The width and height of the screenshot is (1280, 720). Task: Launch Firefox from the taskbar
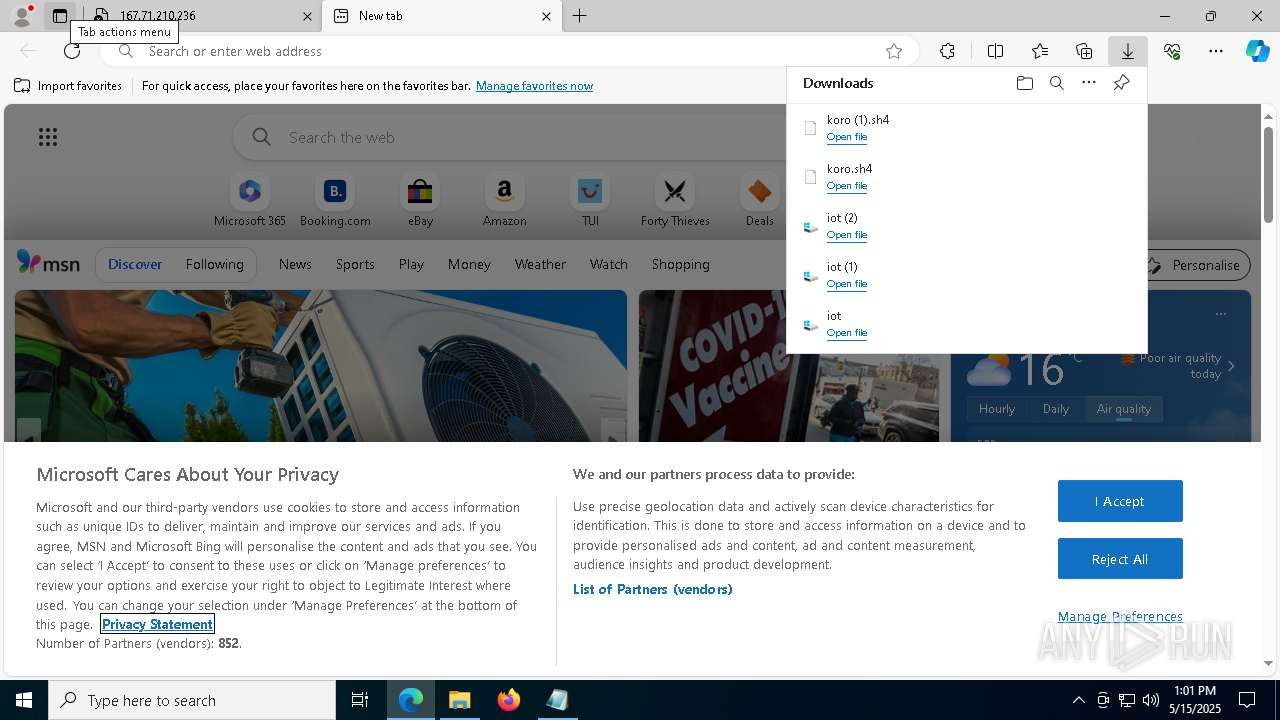pyautogui.click(x=509, y=700)
